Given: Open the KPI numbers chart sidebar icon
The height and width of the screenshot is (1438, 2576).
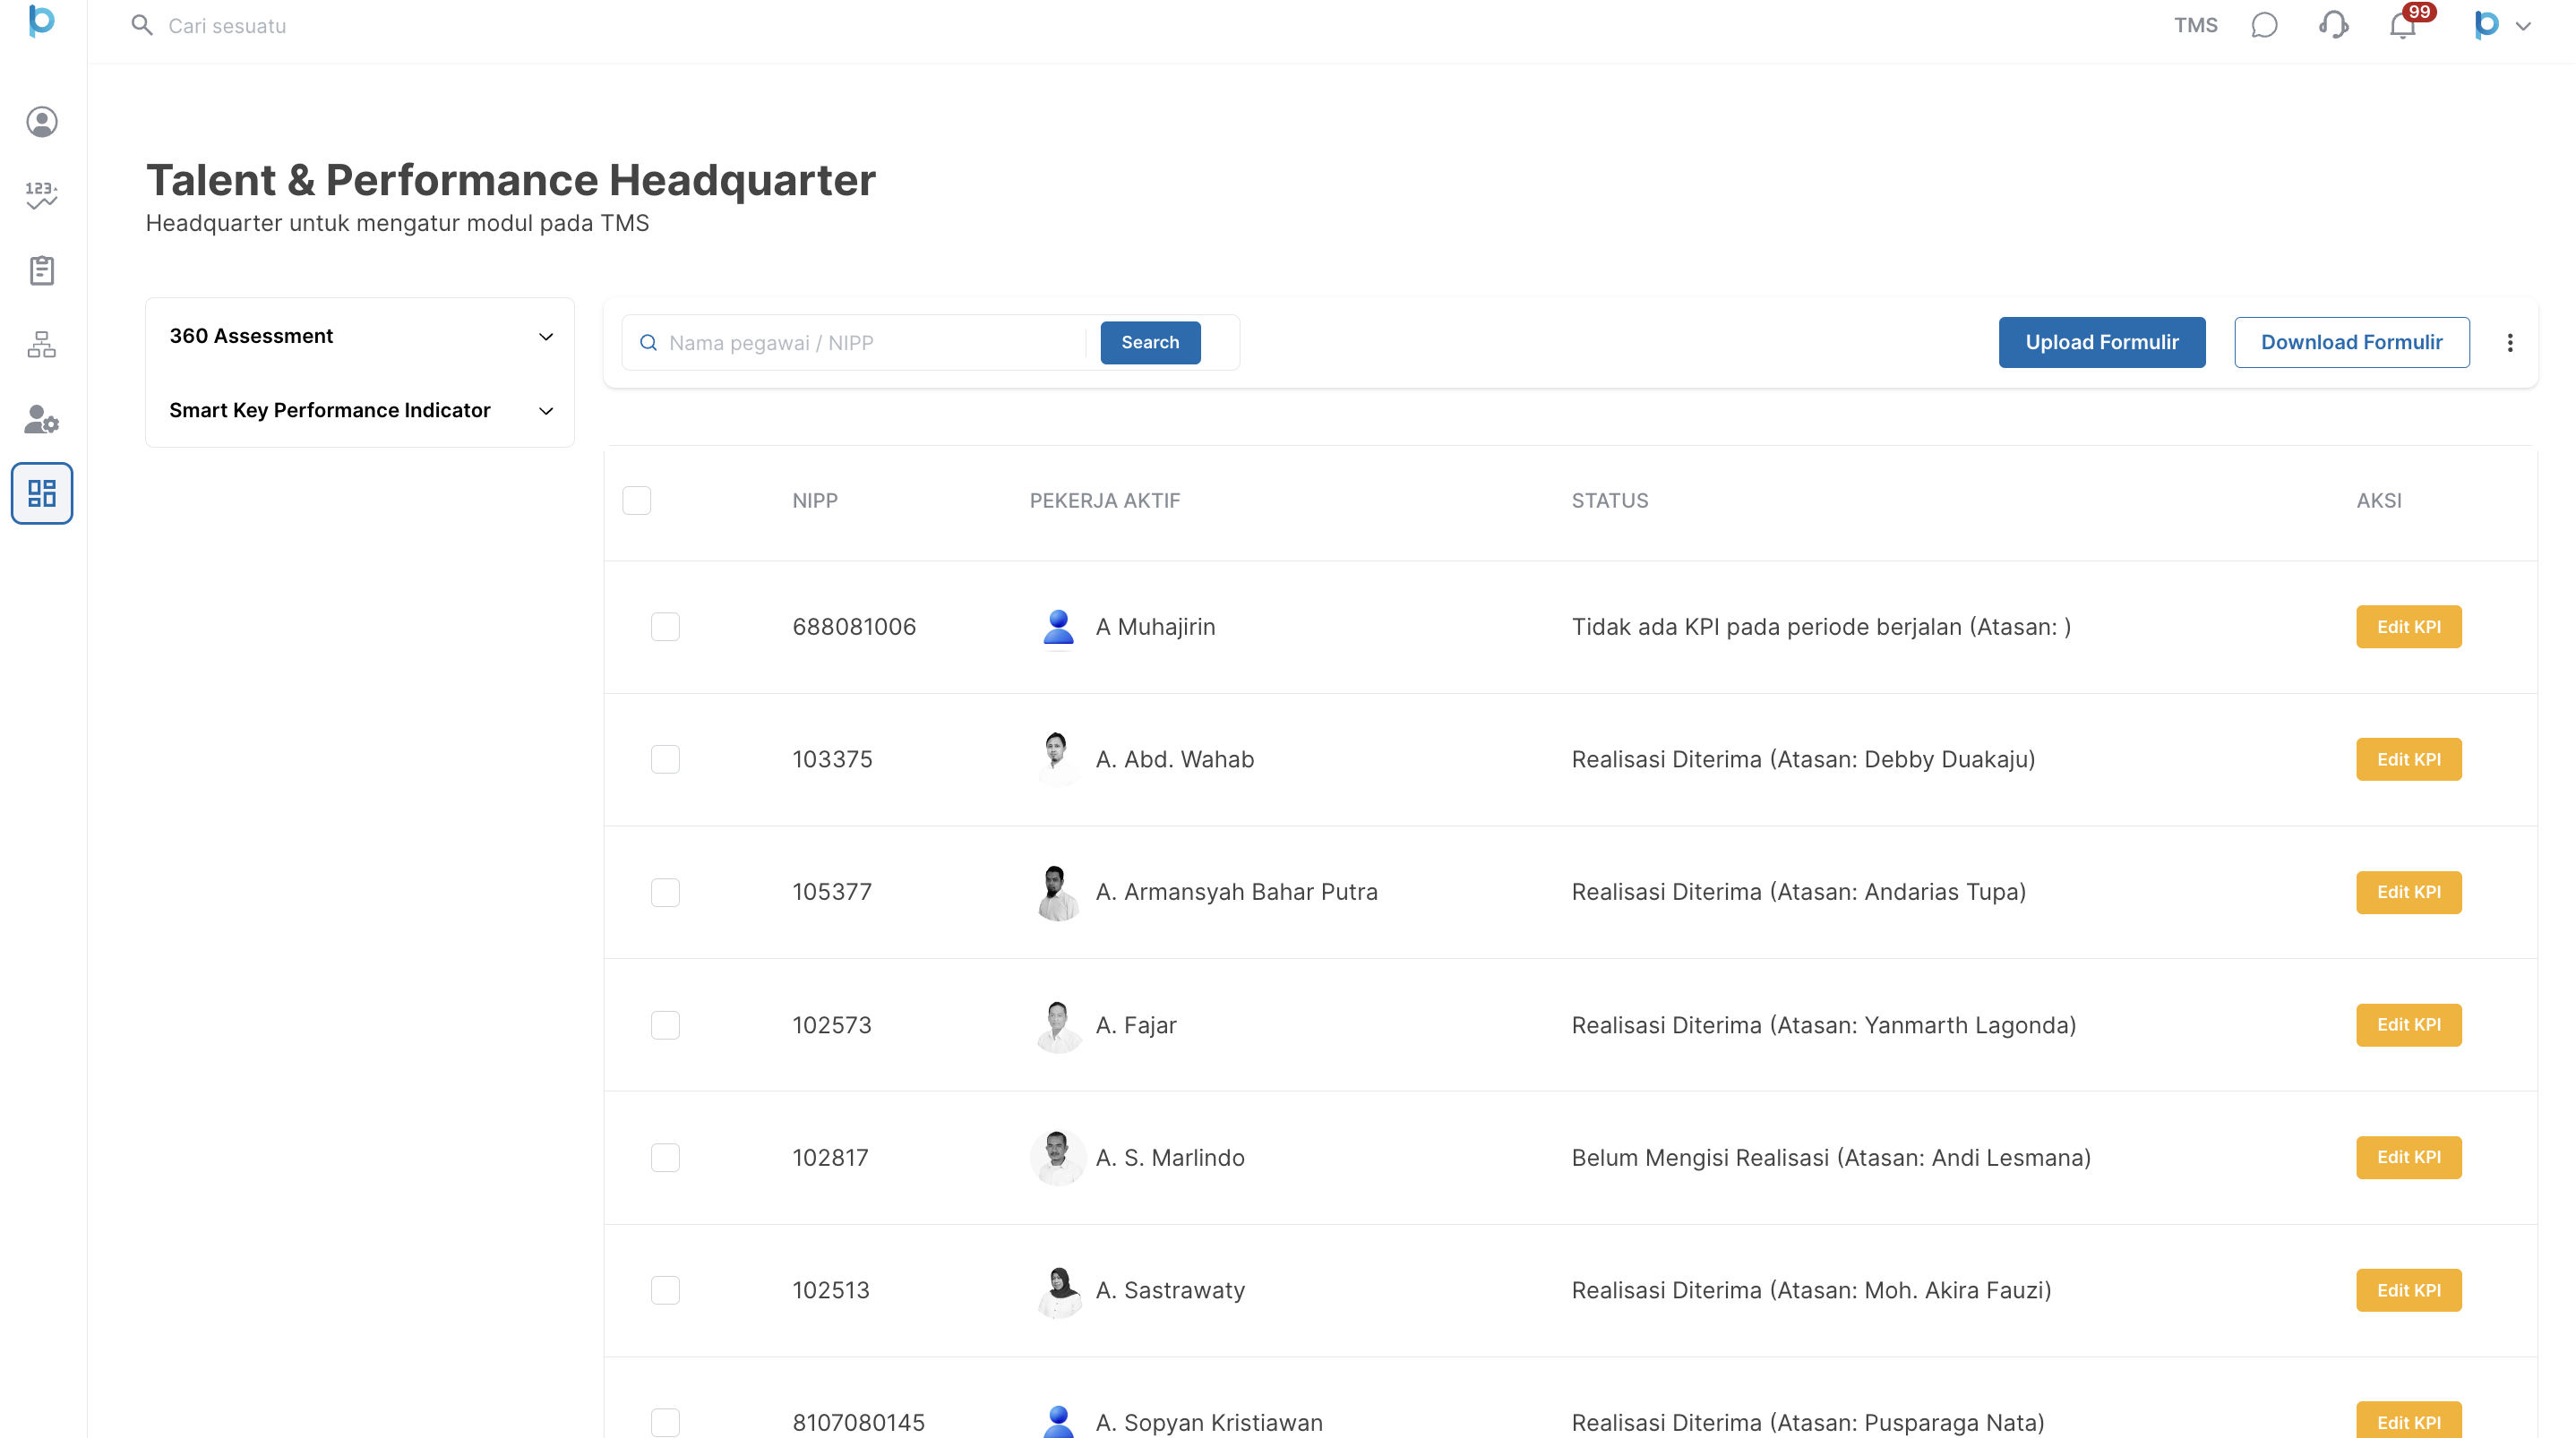Looking at the screenshot, I should [x=41, y=195].
